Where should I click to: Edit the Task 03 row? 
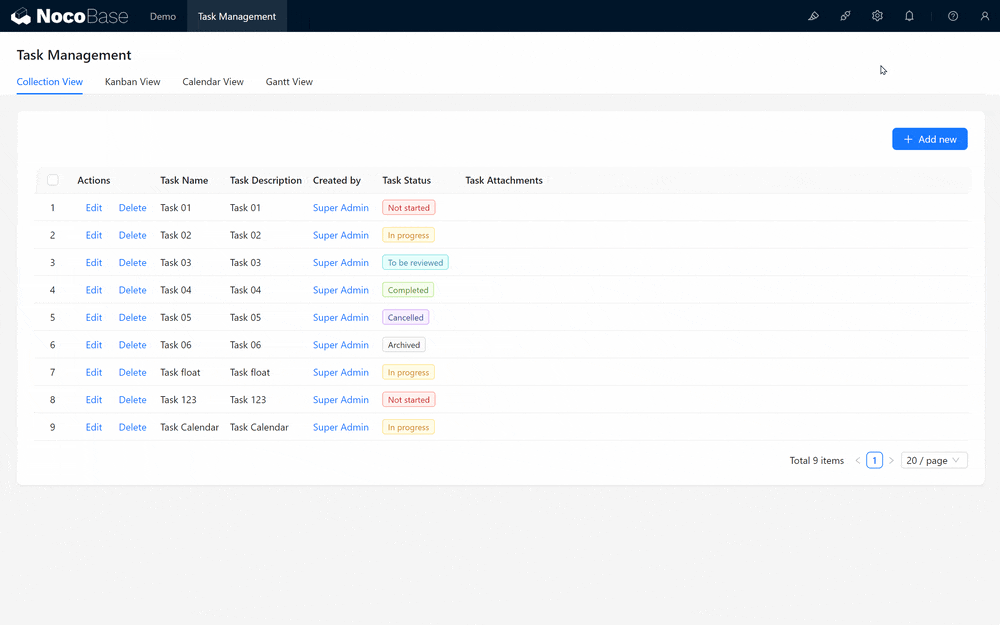94,263
